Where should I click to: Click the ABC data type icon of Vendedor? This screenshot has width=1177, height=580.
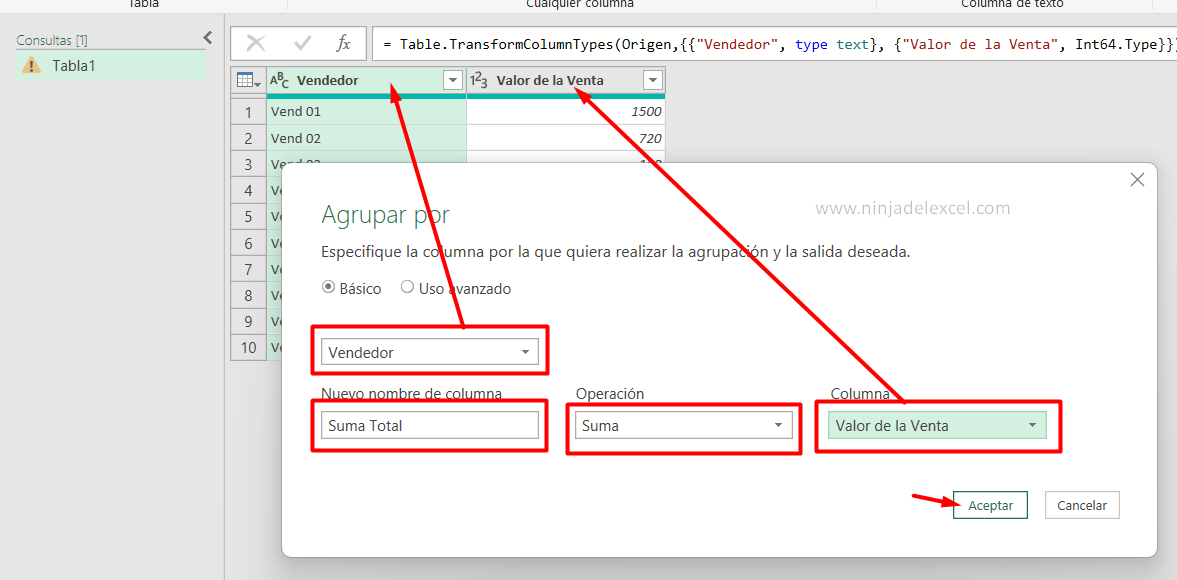pos(279,81)
